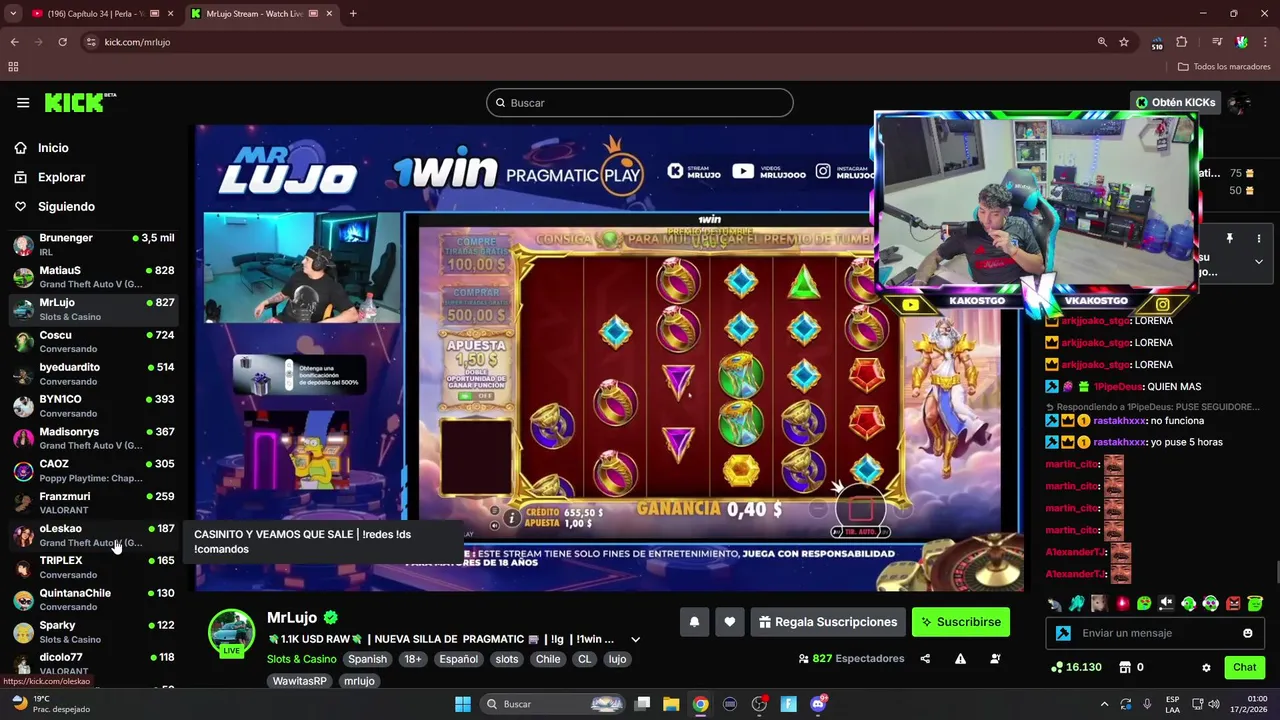Open Todos los marcadores folder

coord(1224,67)
